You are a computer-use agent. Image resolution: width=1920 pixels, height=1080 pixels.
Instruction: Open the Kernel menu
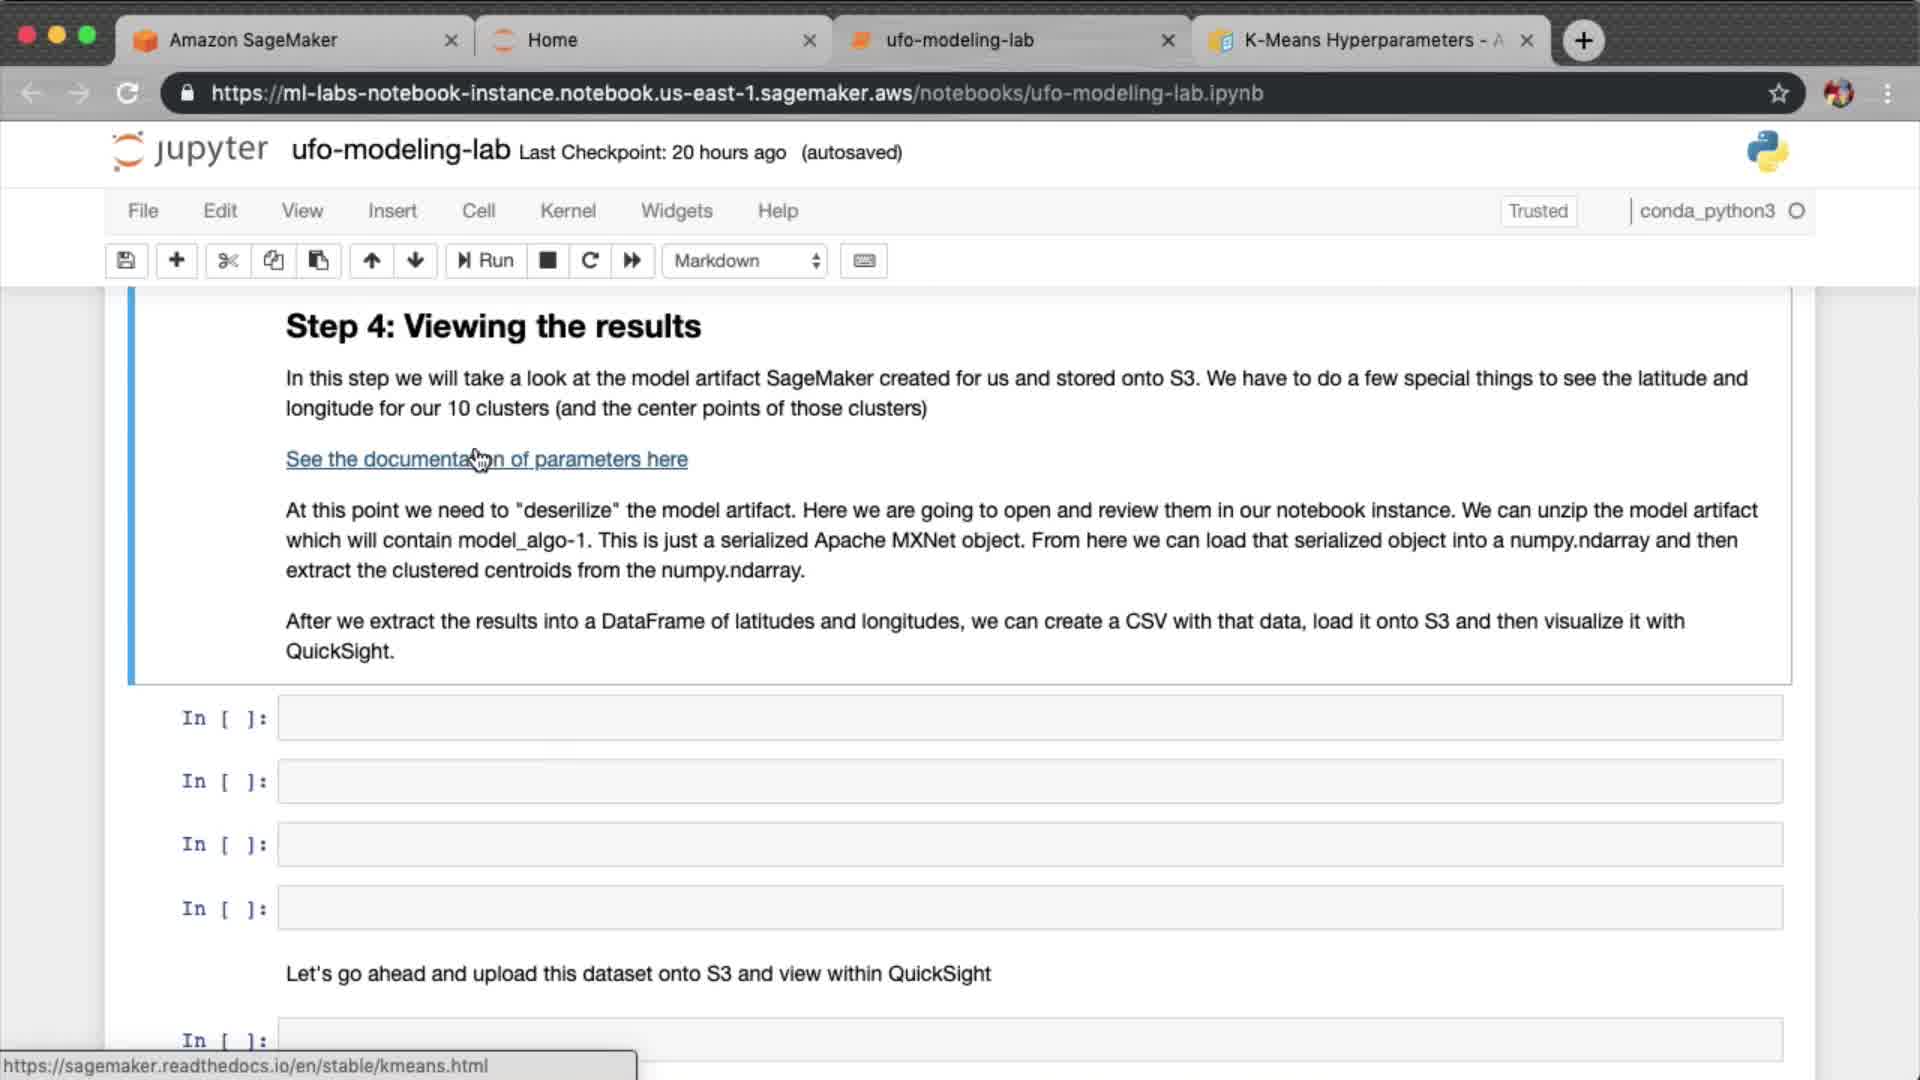[x=567, y=211]
